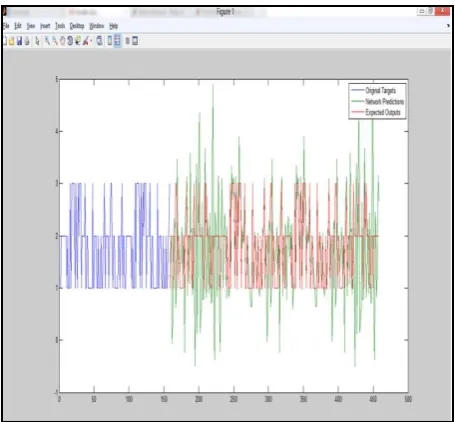Open the Tools menu
Screen dimensions: 455x422
(x=60, y=26)
